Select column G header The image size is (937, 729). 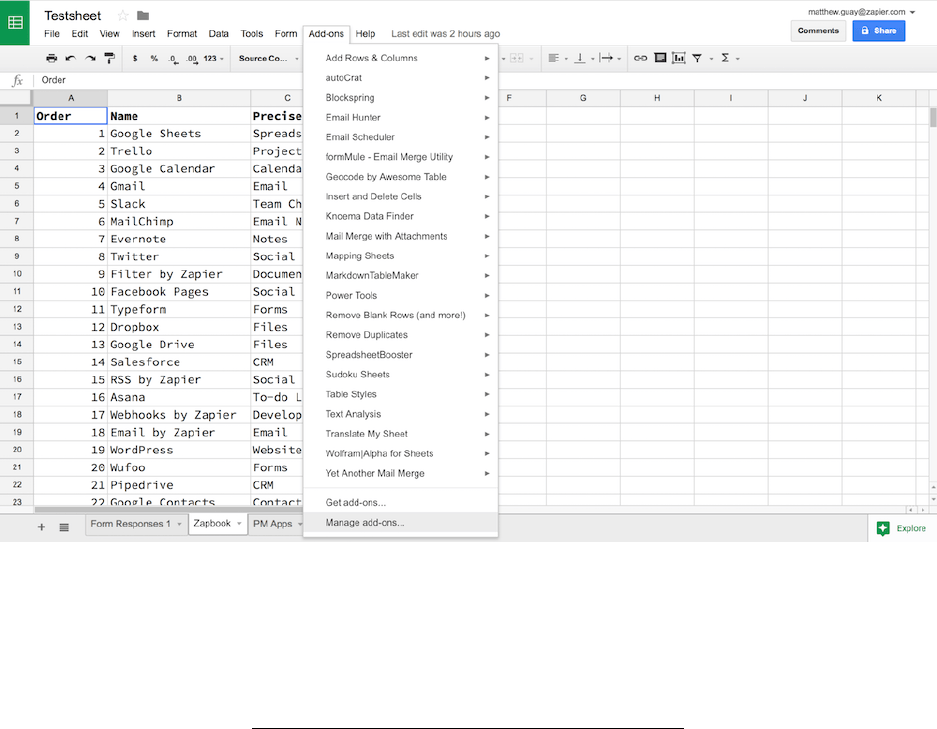(x=583, y=98)
